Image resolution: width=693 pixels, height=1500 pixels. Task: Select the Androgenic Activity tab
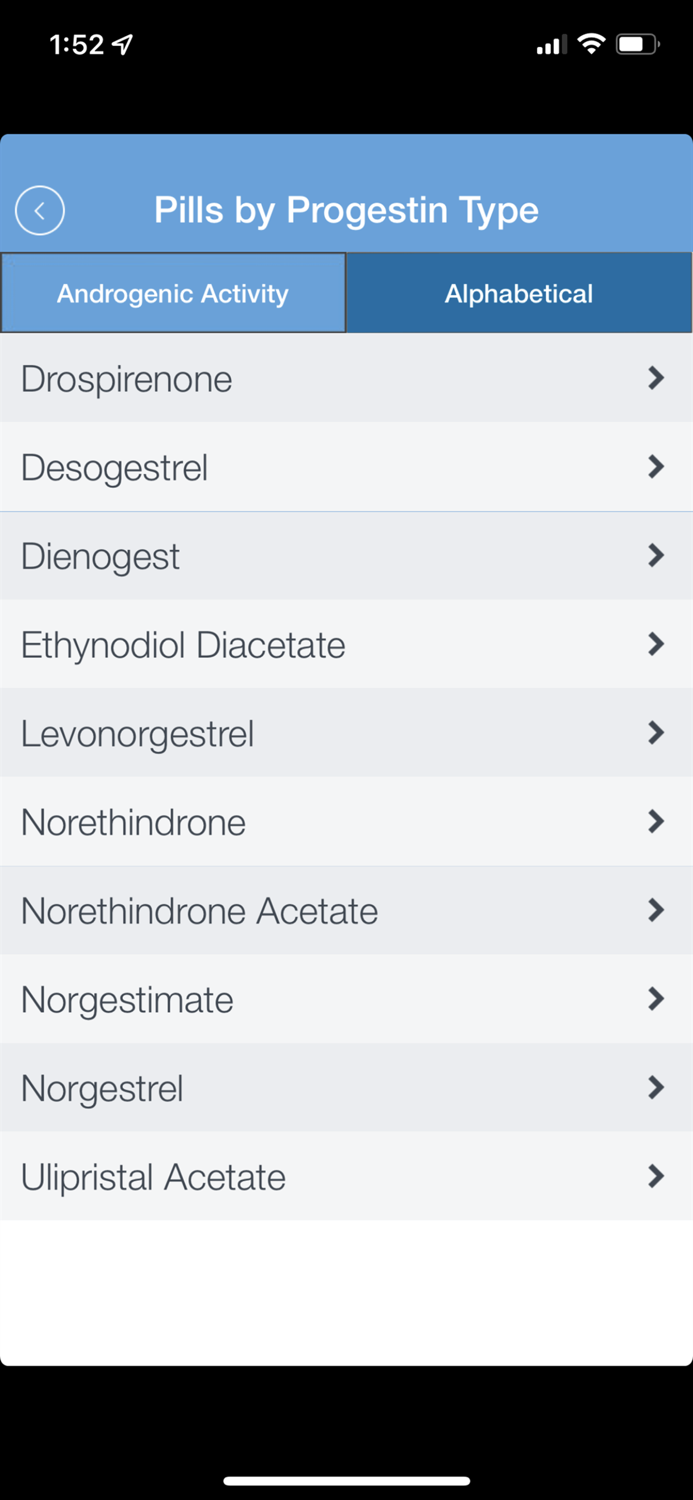(172, 292)
